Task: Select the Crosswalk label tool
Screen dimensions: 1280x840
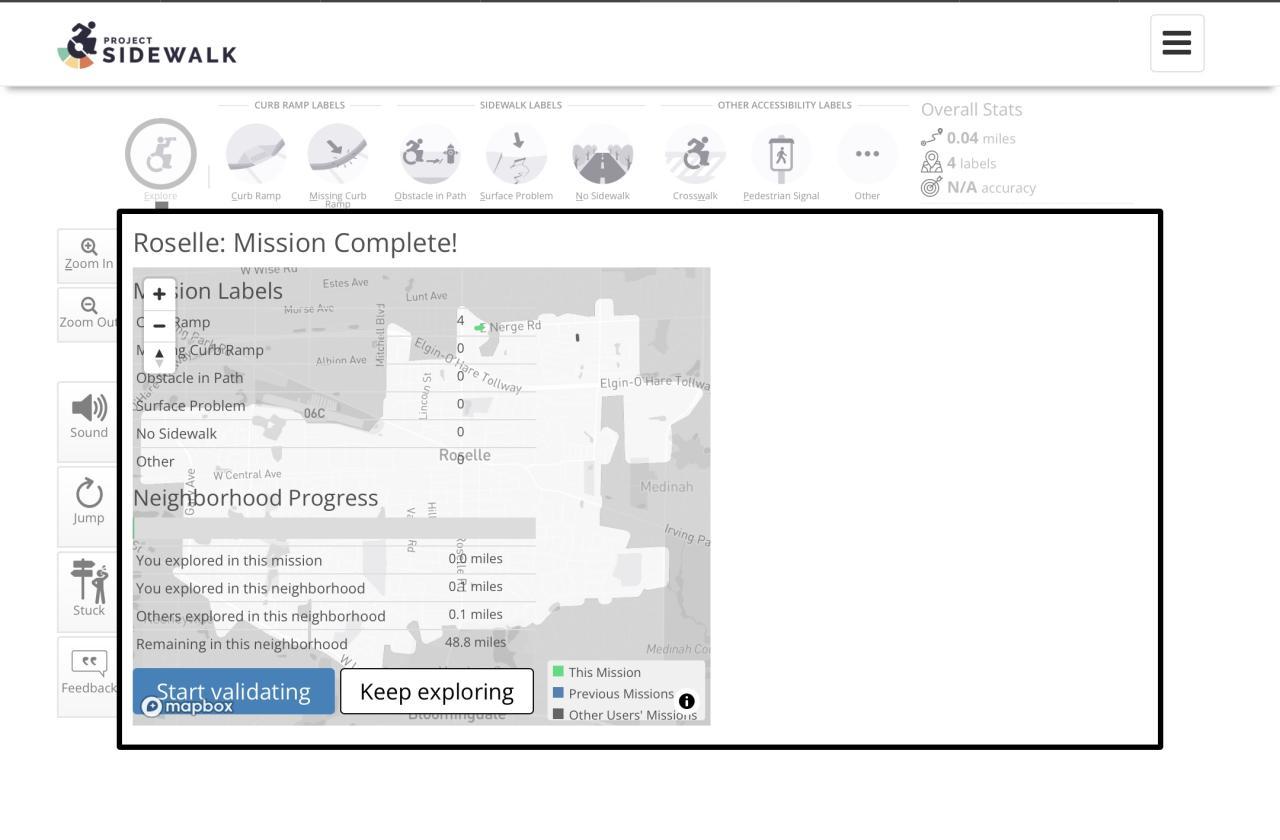Action: (695, 155)
